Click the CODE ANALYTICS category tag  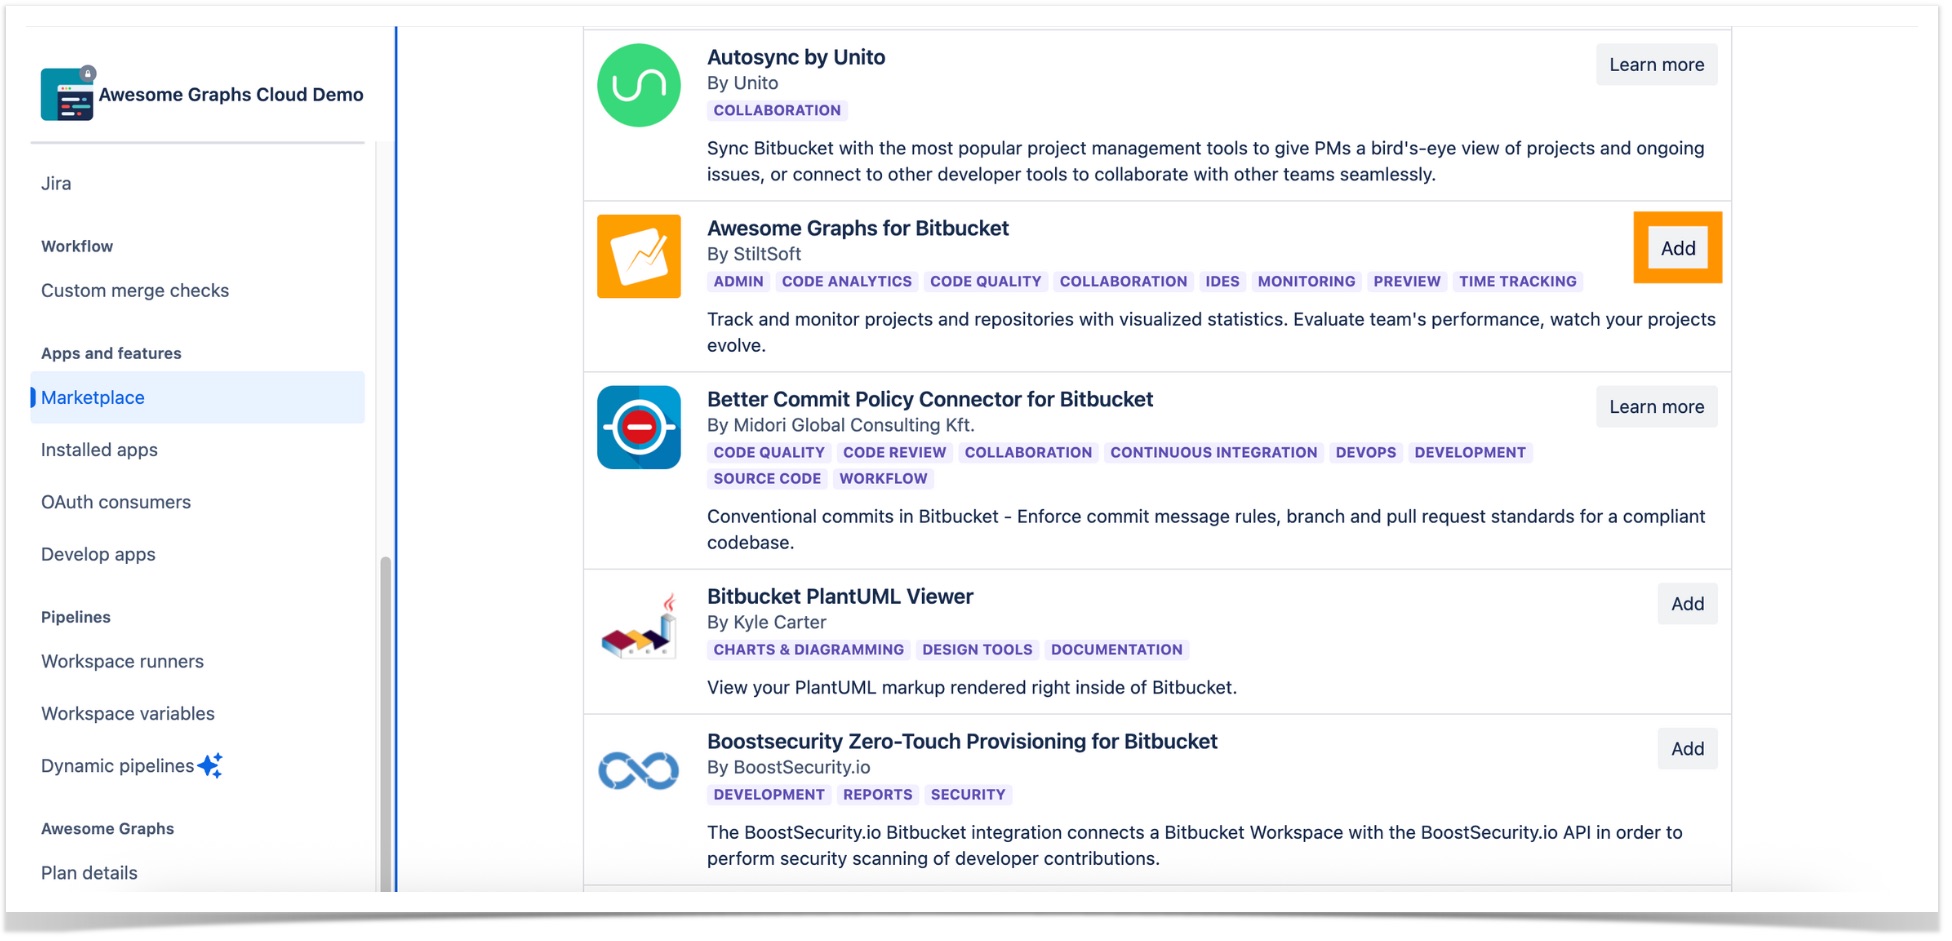(846, 282)
